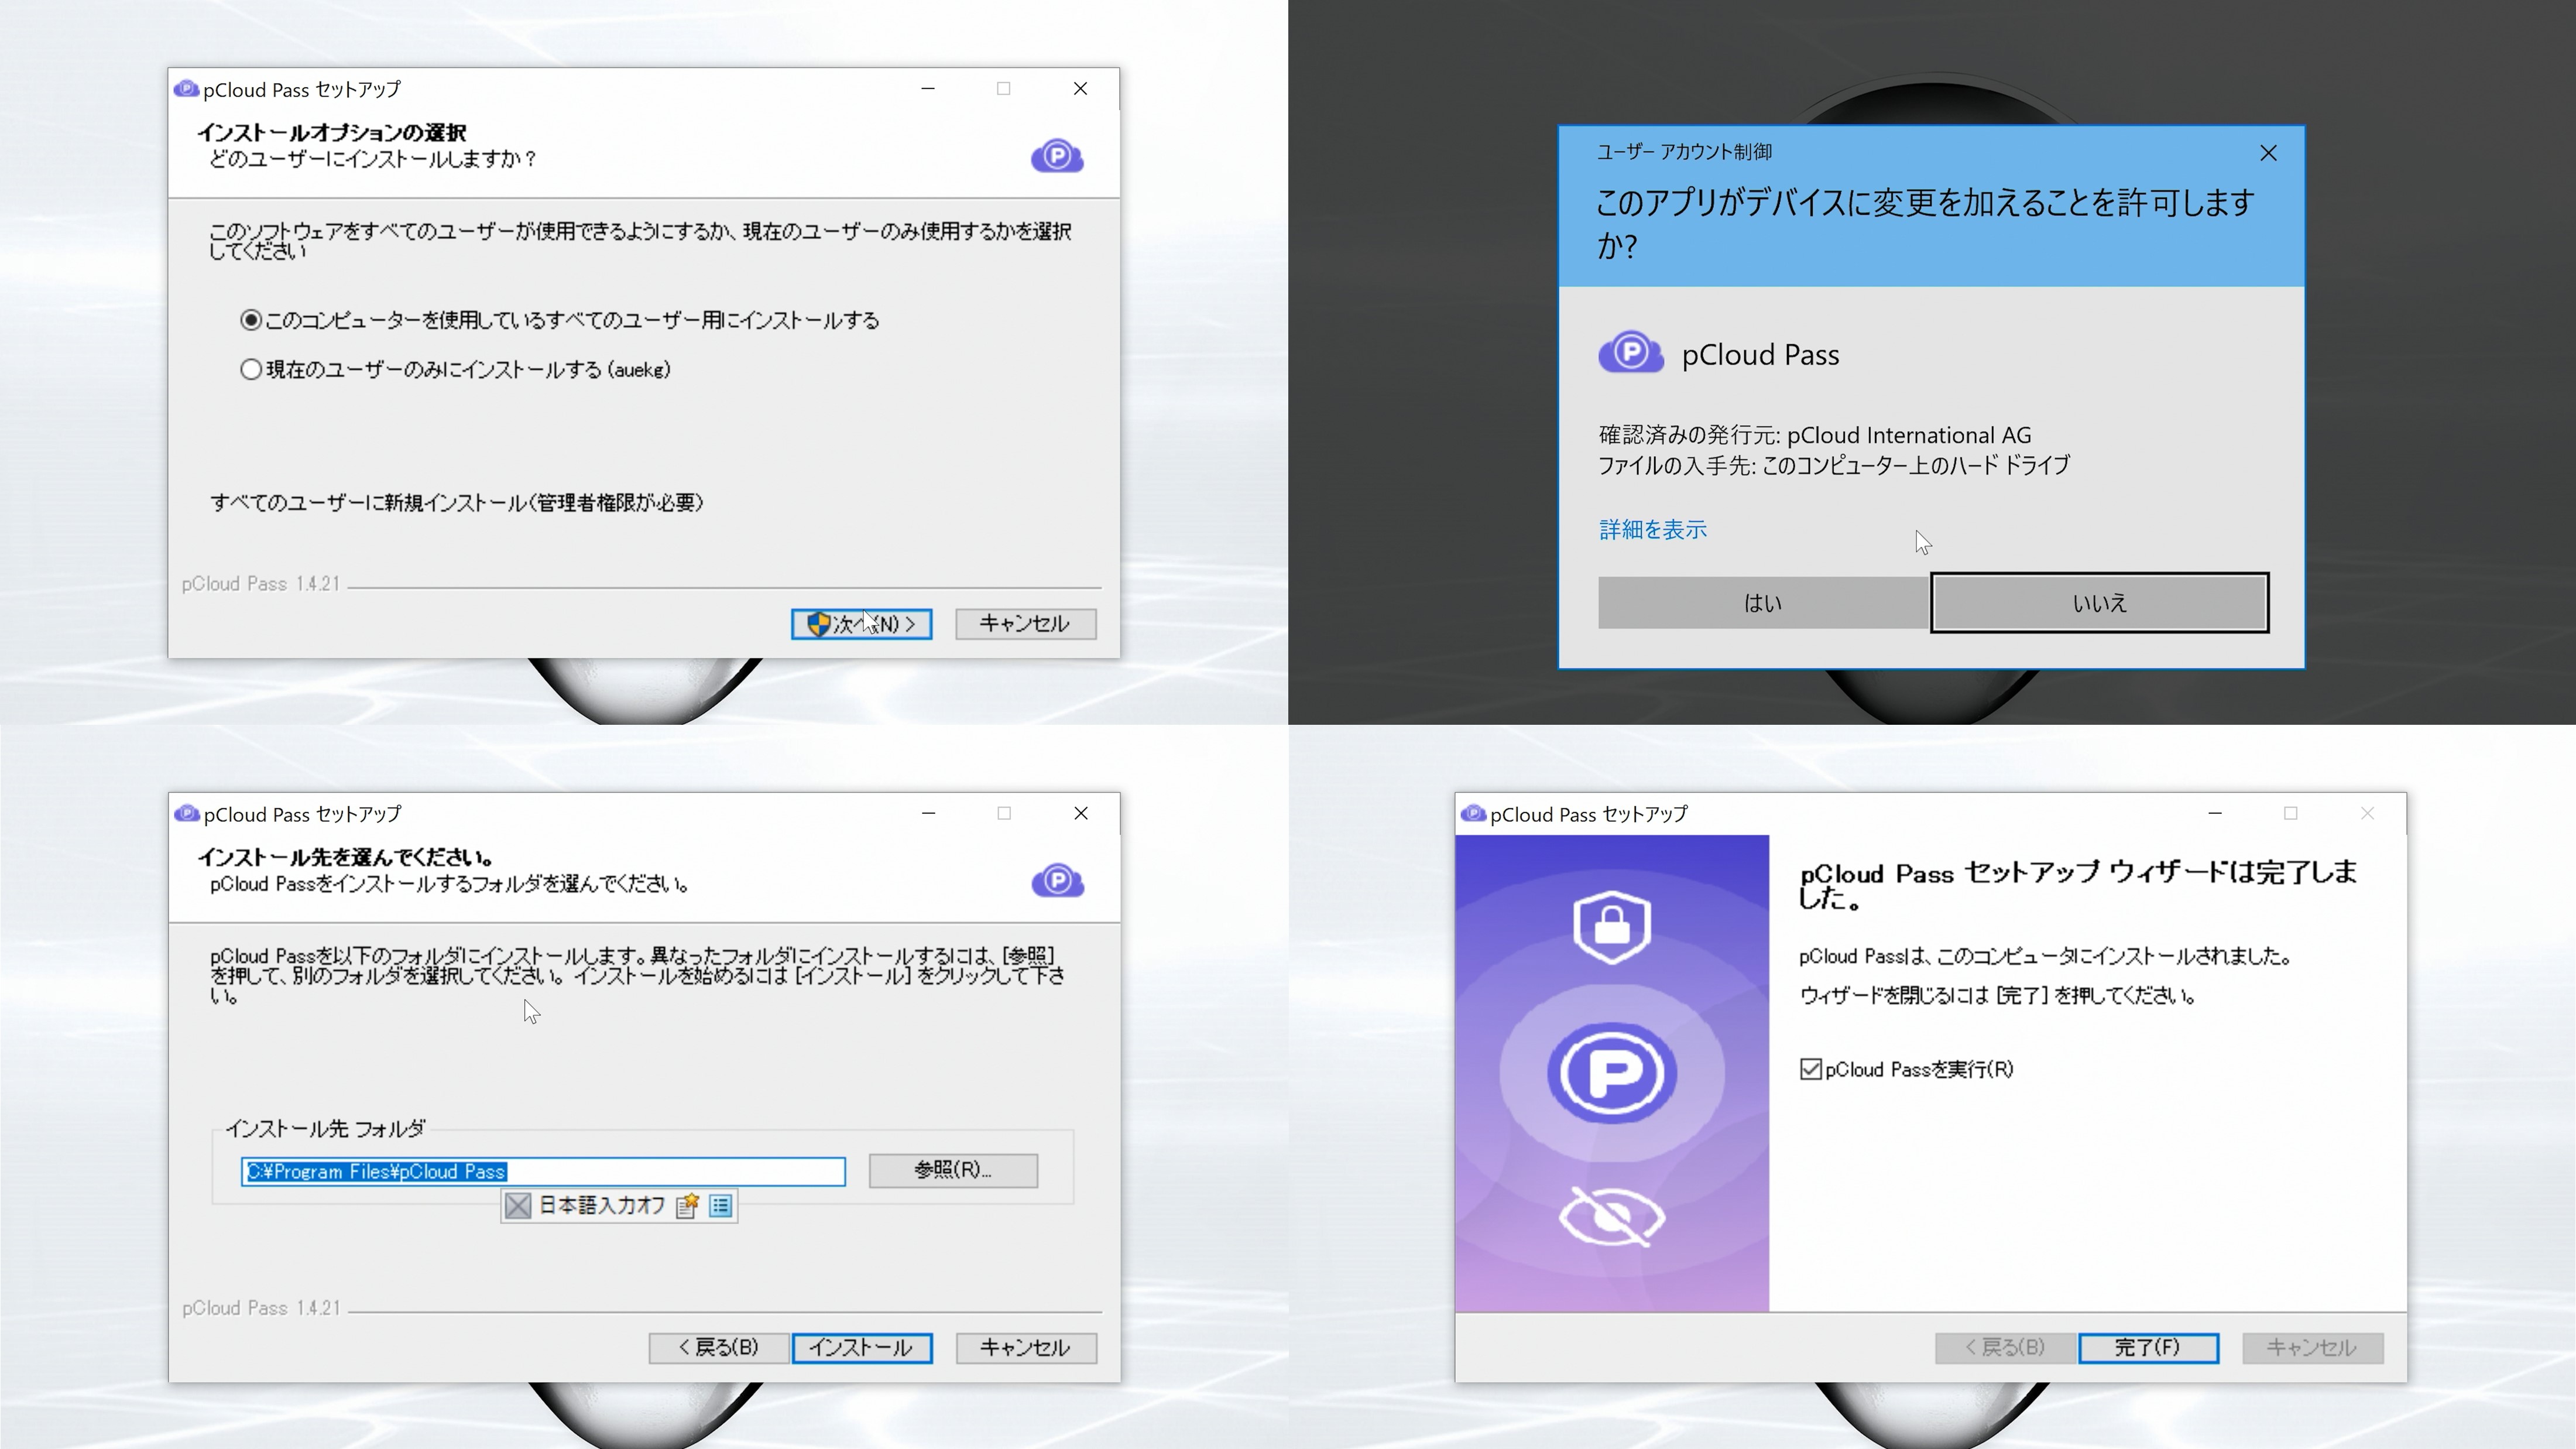Minimize the install options setup window
Viewport: 2576px width, 1449px height.
(928, 89)
